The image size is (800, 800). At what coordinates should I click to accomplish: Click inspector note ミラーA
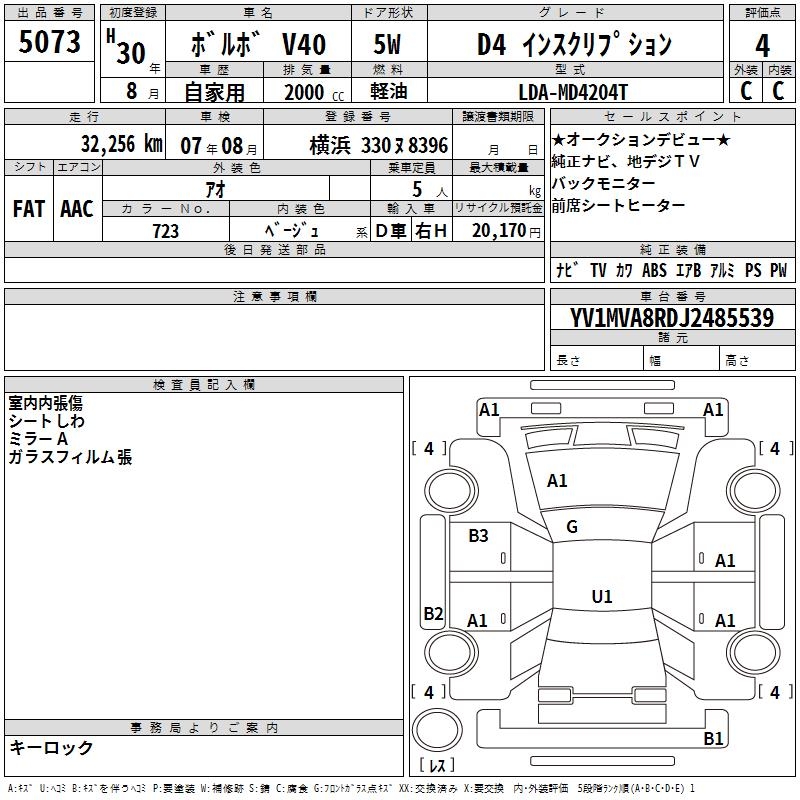coord(38,439)
